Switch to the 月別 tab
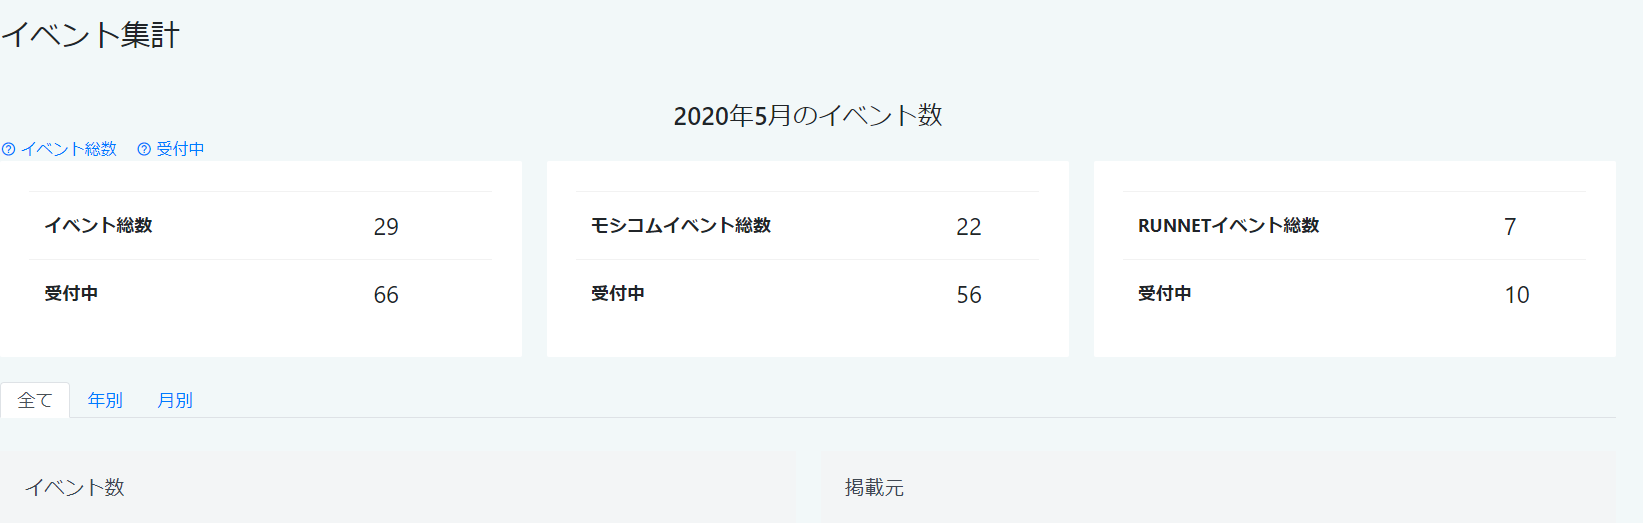Viewport: 1643px width, 523px height. click(175, 400)
